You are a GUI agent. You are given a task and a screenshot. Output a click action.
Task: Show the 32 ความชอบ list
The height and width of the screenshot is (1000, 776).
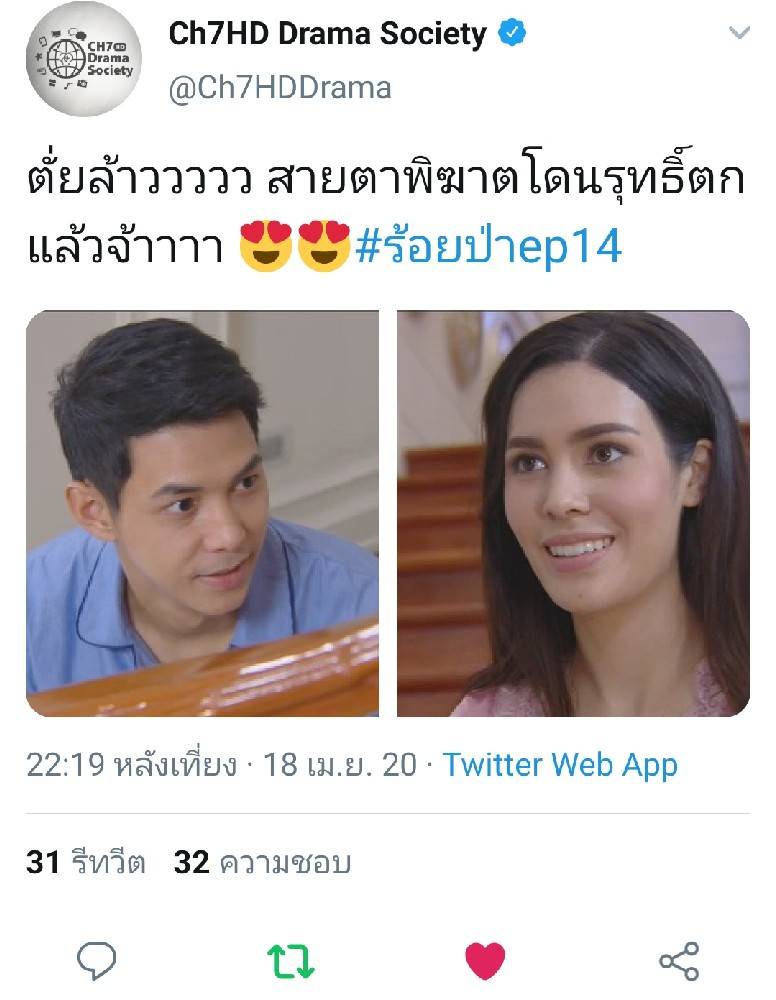tap(263, 862)
